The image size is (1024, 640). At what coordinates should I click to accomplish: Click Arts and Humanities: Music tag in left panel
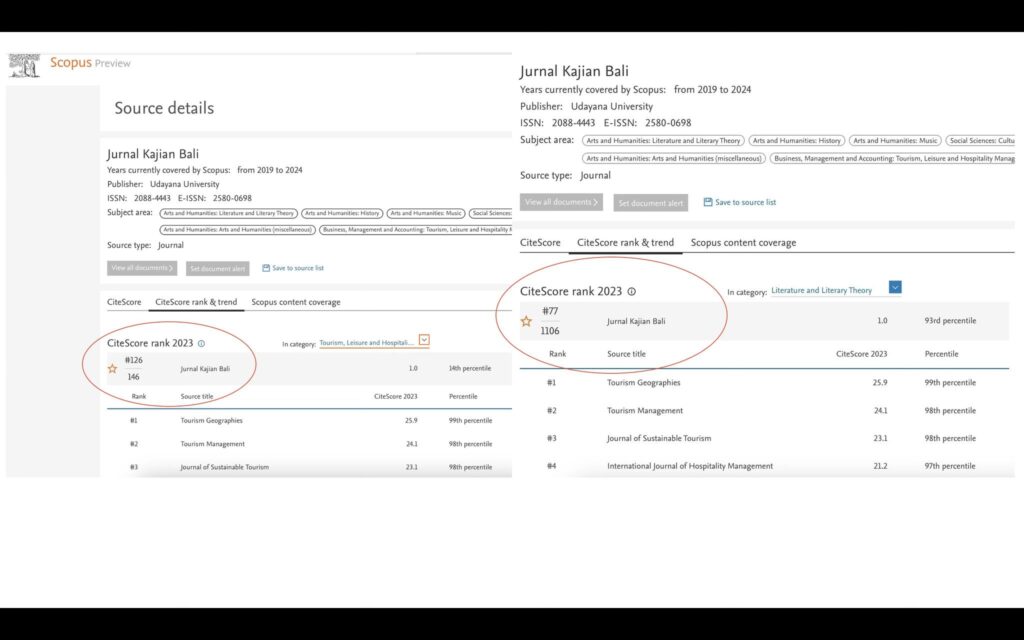(x=426, y=214)
